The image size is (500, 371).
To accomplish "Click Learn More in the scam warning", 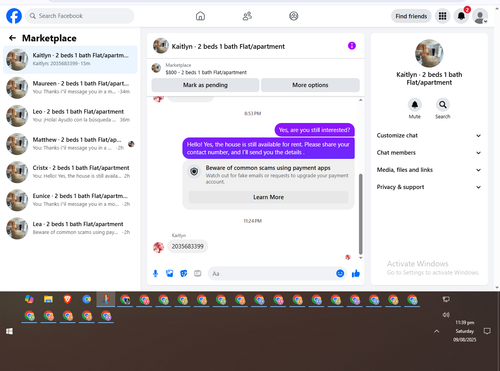I will tap(268, 197).
